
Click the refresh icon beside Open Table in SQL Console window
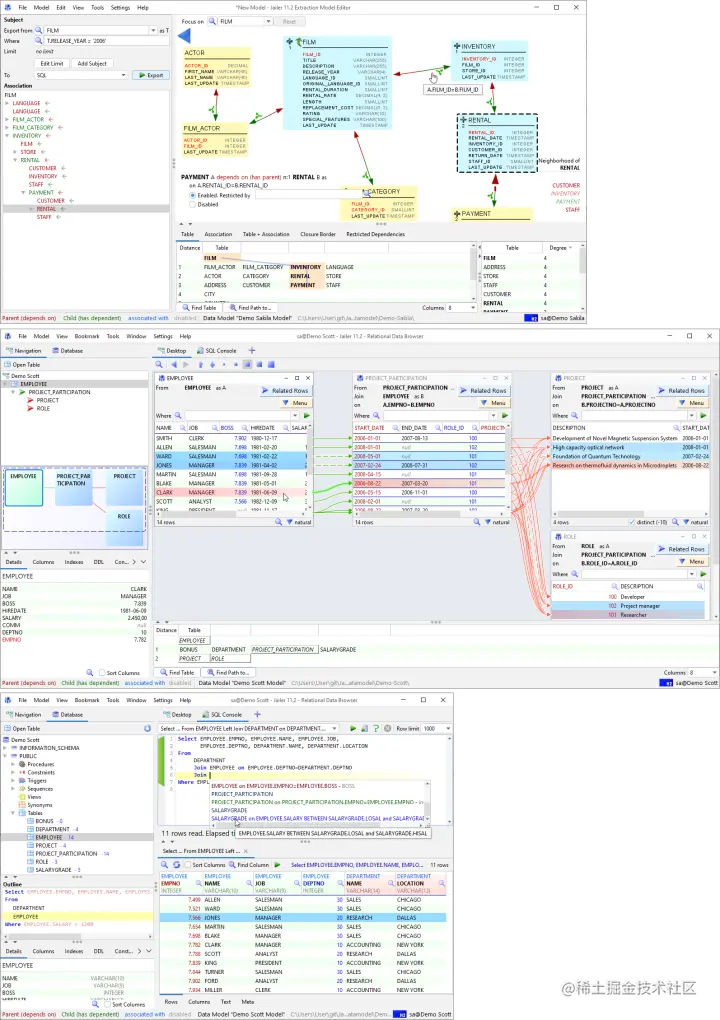point(148,729)
